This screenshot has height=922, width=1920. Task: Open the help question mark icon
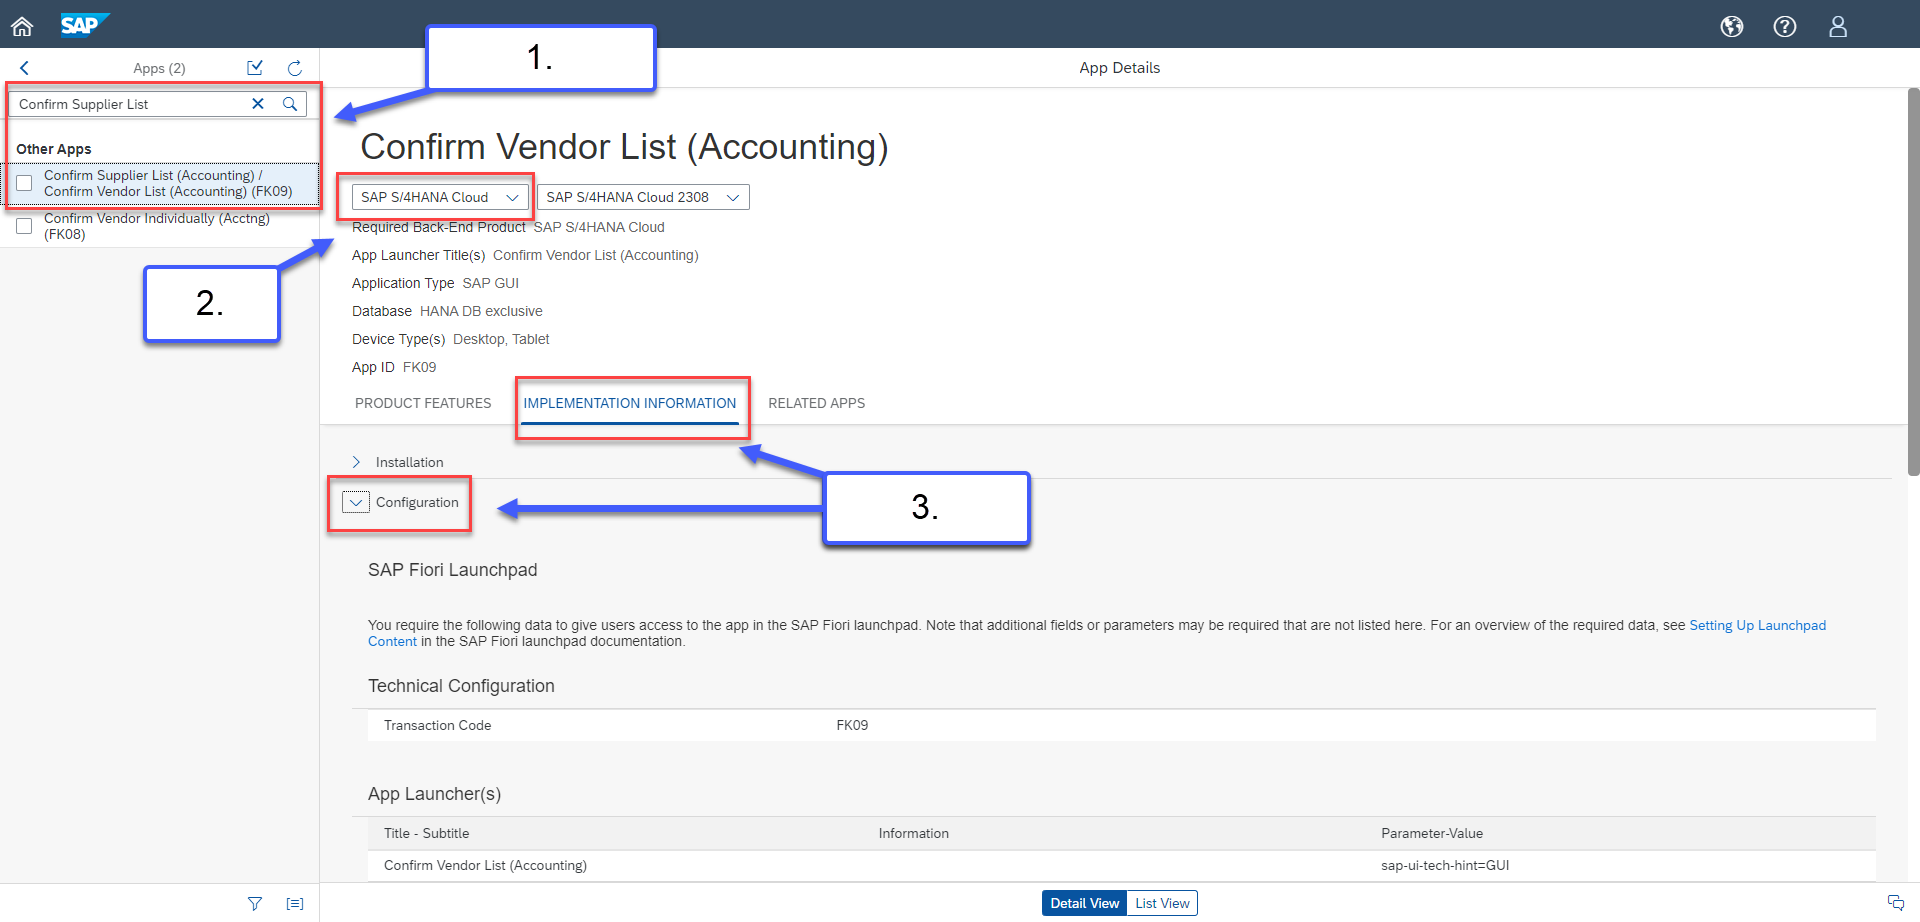coord(1785,26)
